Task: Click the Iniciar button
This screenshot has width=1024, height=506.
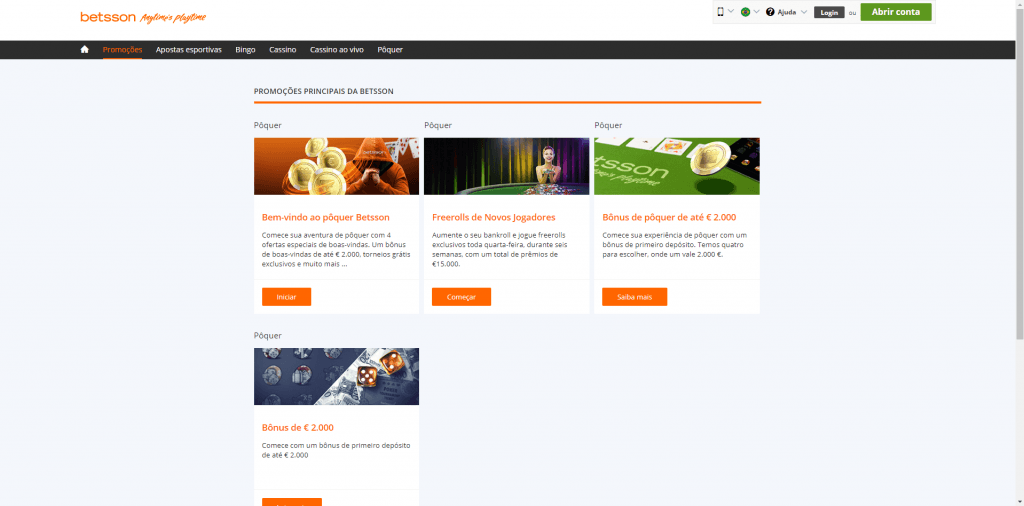Action: point(287,296)
